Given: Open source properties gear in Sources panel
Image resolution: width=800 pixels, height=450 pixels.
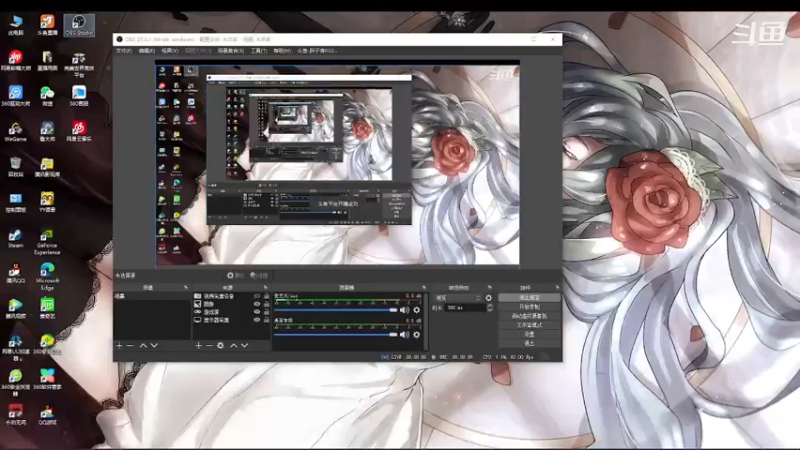Looking at the screenshot, I should (x=220, y=345).
